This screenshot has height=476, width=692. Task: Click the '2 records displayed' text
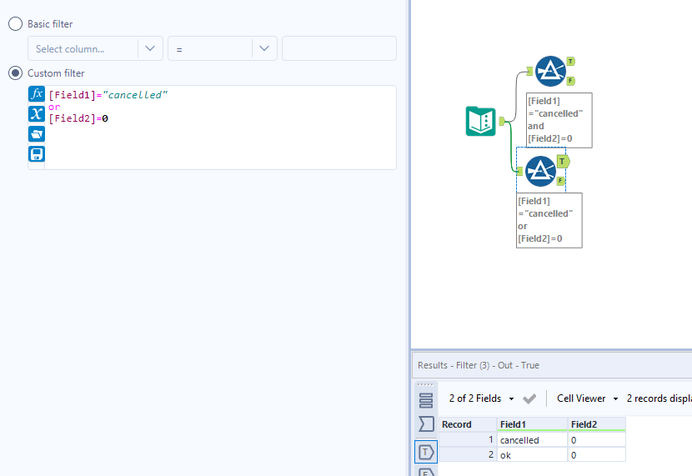coord(659,398)
